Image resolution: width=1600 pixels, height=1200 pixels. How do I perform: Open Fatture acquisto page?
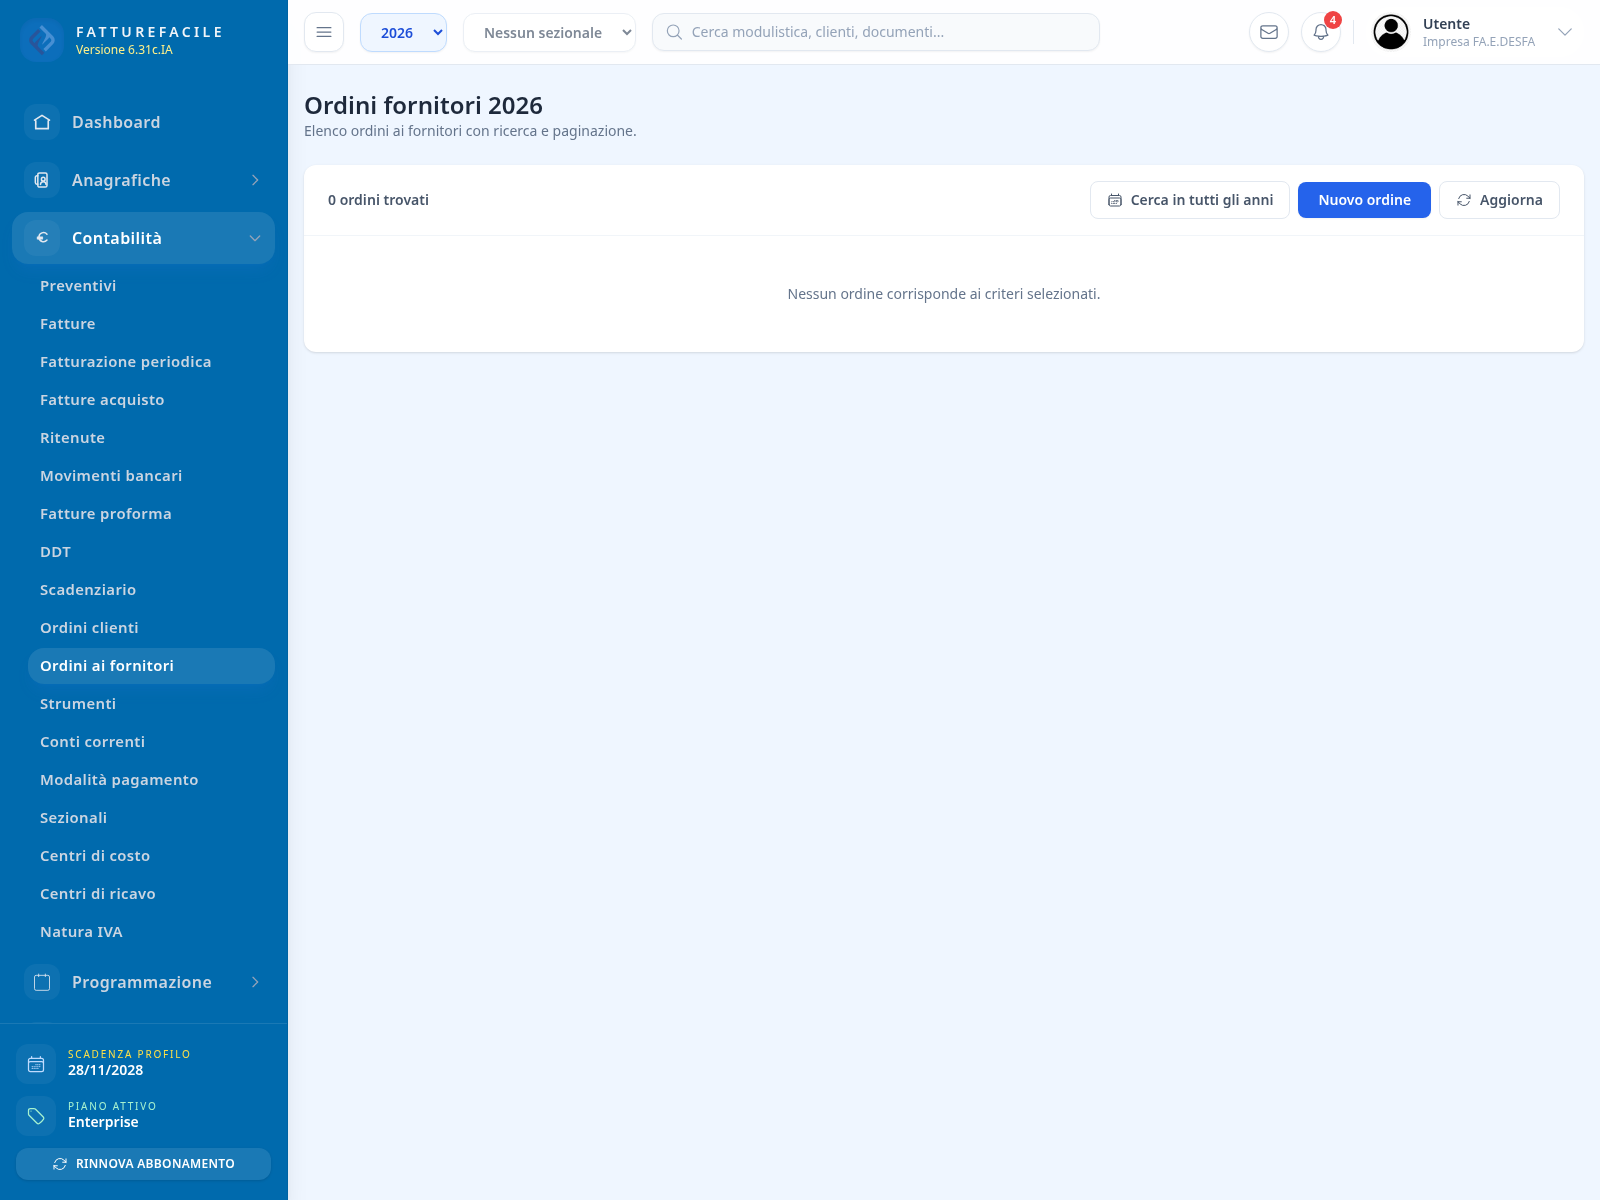[151, 400]
